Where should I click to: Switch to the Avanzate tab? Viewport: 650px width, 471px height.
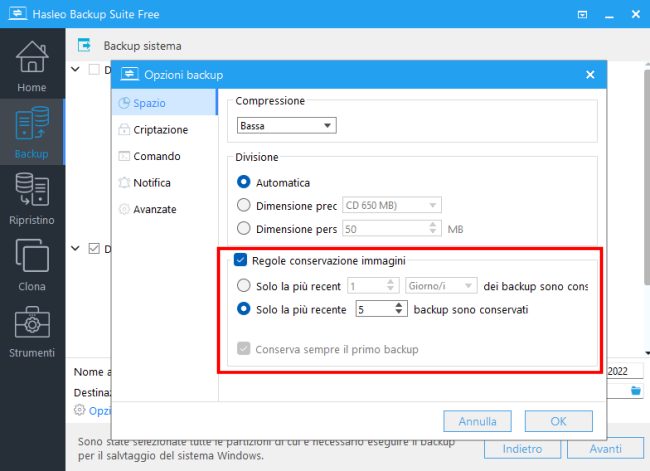165,209
